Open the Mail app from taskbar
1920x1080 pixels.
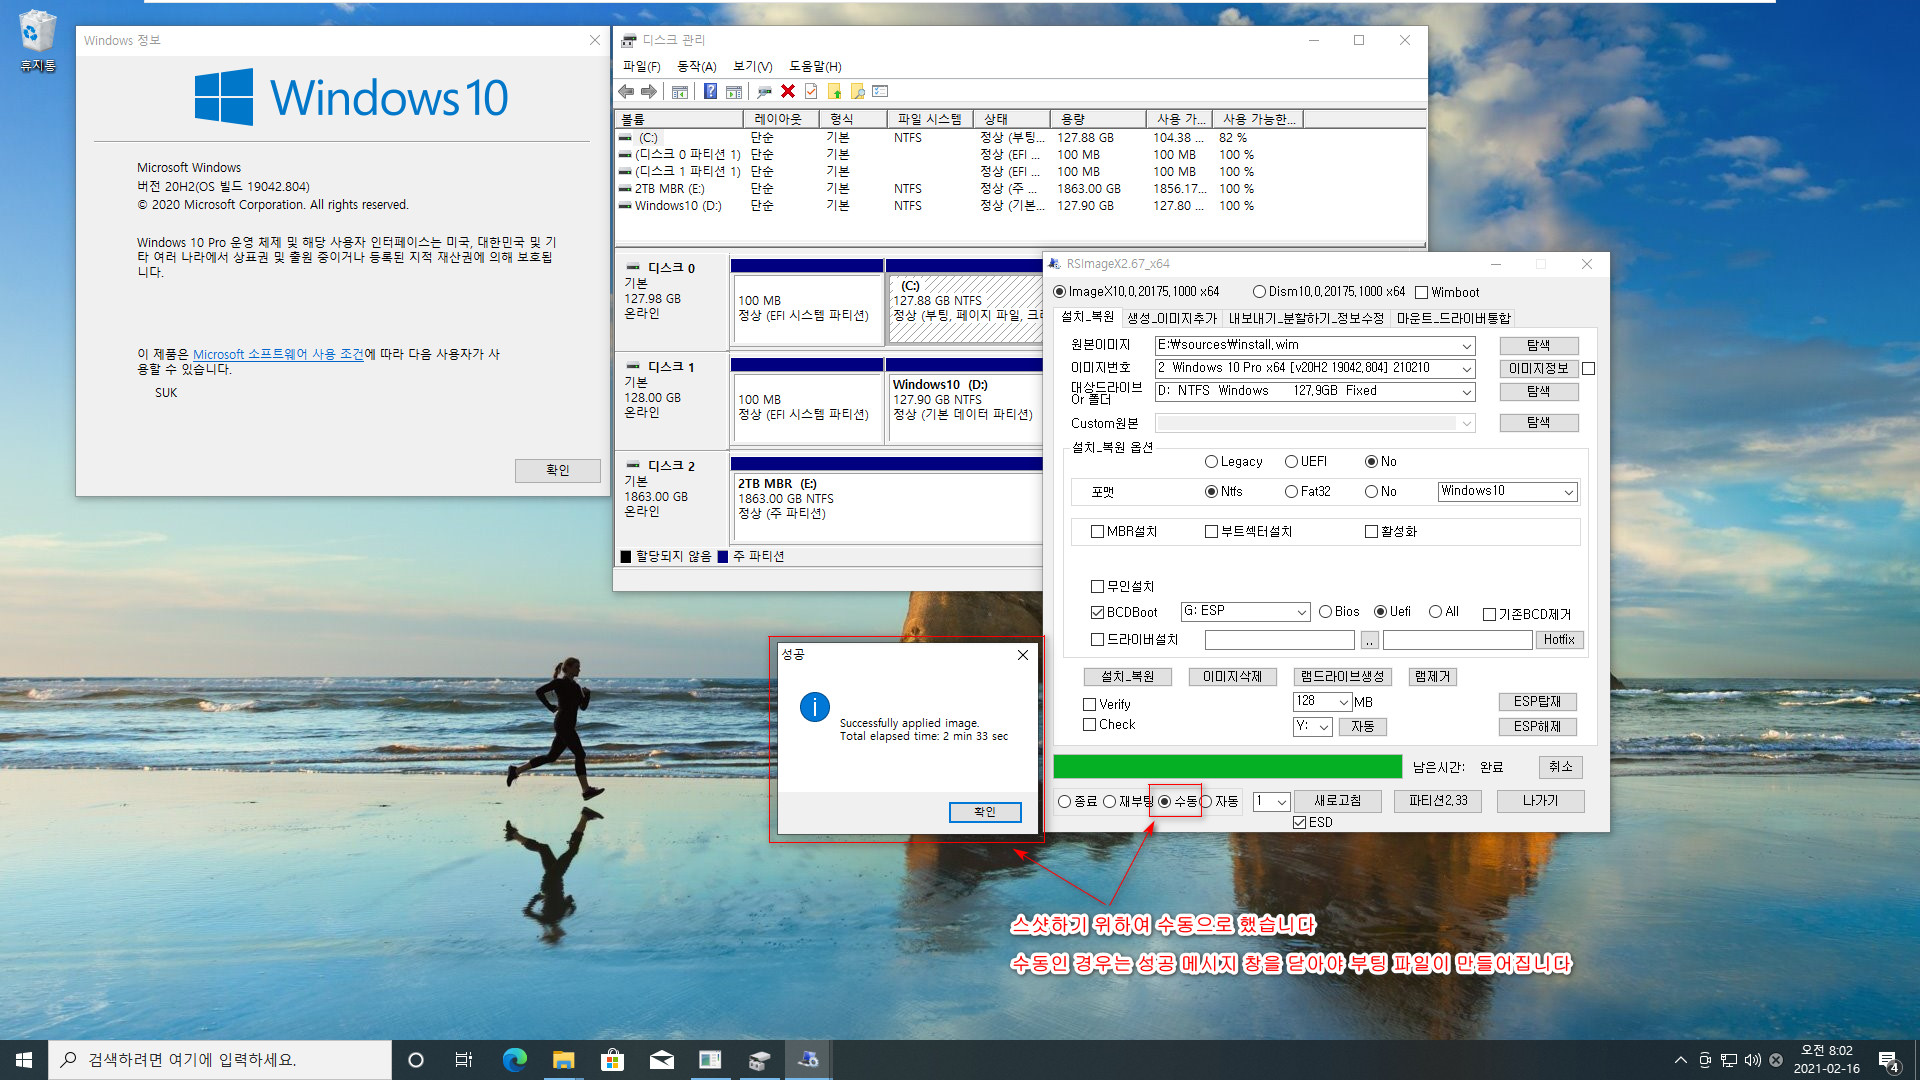[661, 1060]
